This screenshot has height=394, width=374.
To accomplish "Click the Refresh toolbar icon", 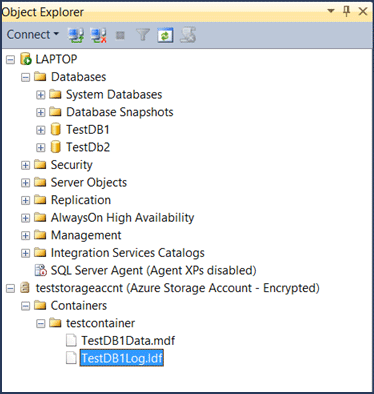I will (165, 35).
